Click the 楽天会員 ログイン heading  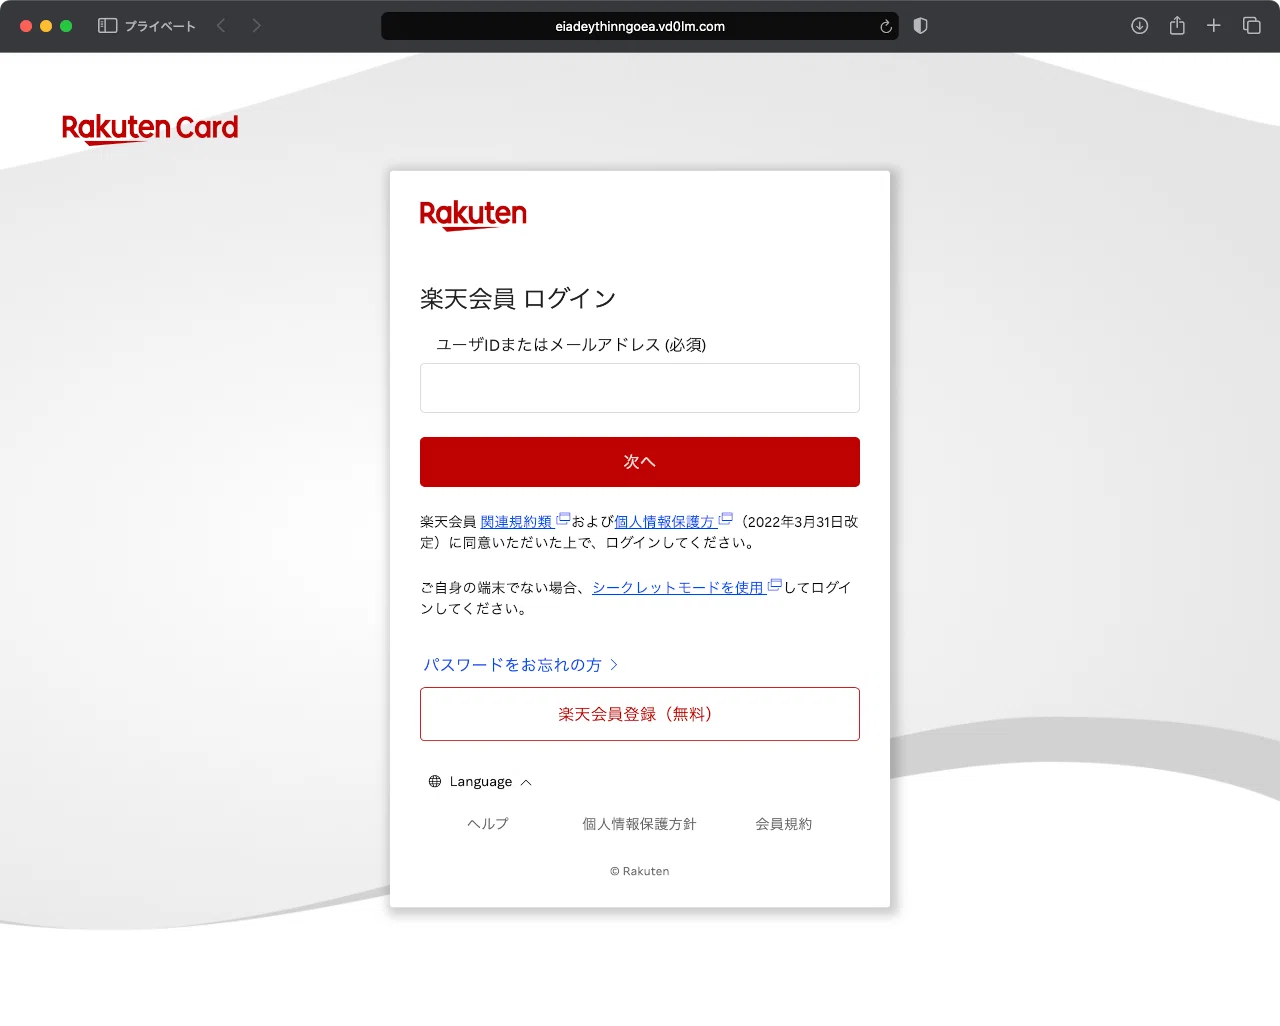(x=518, y=299)
